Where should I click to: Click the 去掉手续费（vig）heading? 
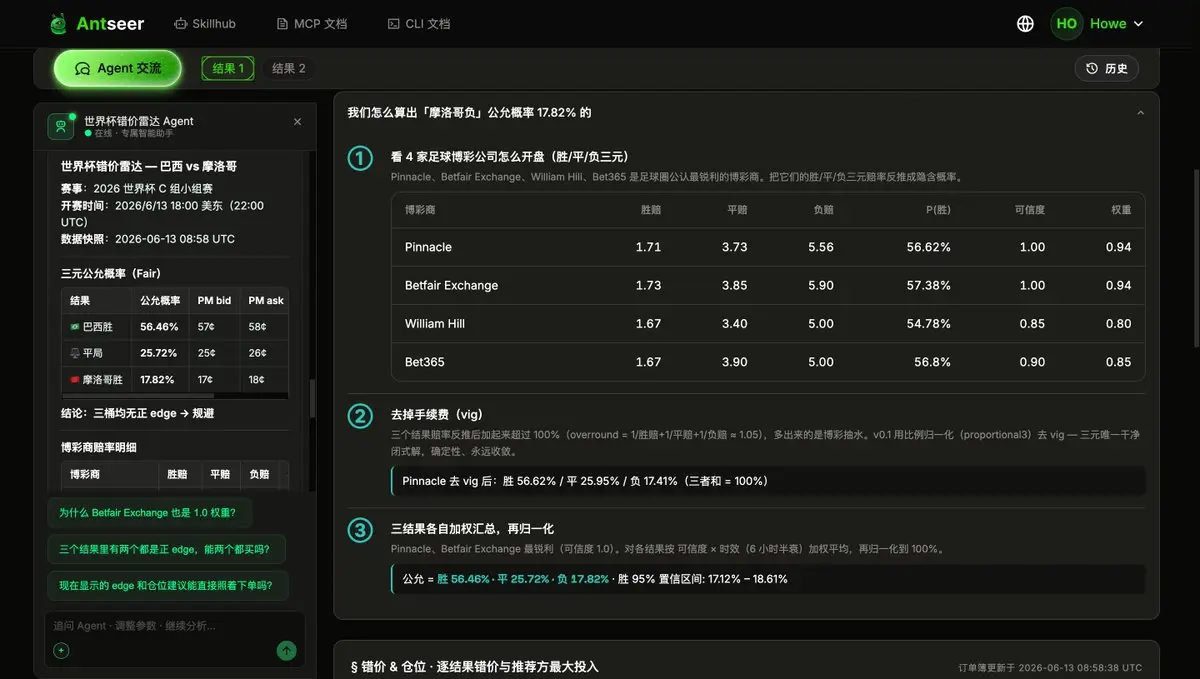[x=437, y=414]
